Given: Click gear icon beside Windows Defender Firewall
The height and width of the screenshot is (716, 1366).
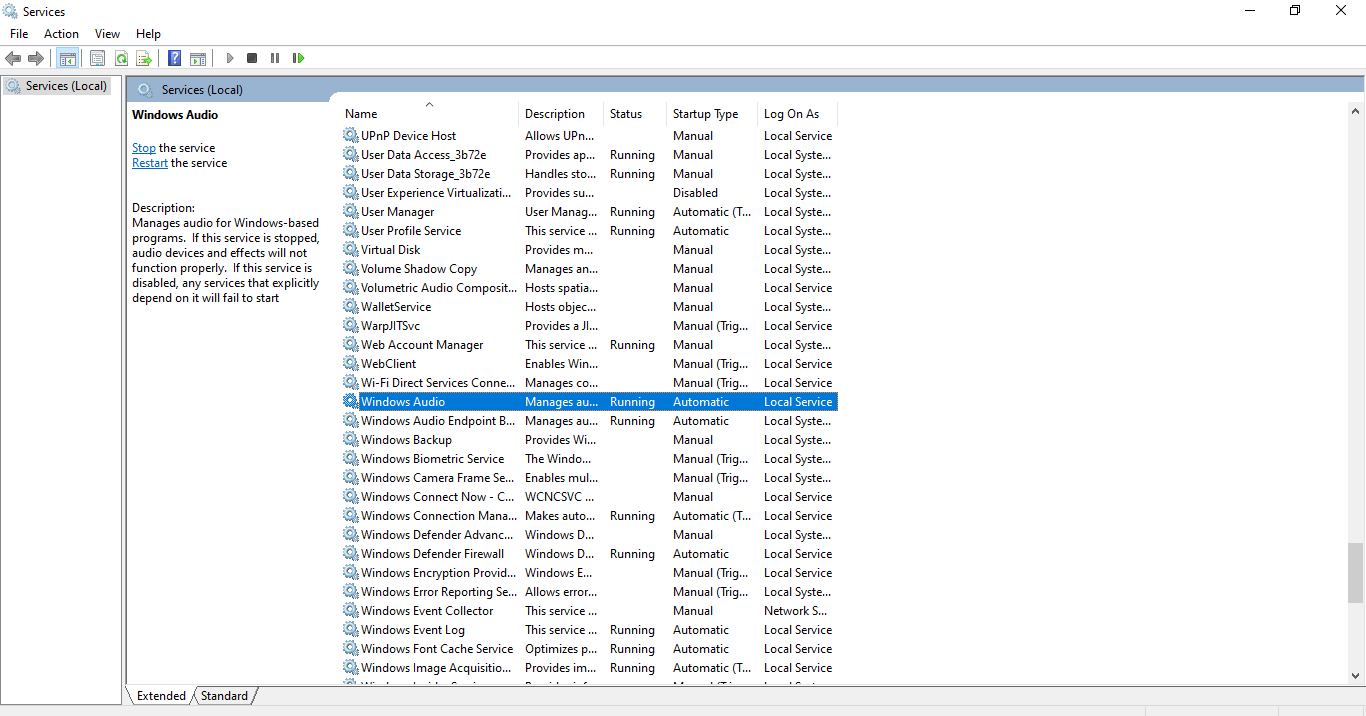Looking at the screenshot, I should [350, 553].
